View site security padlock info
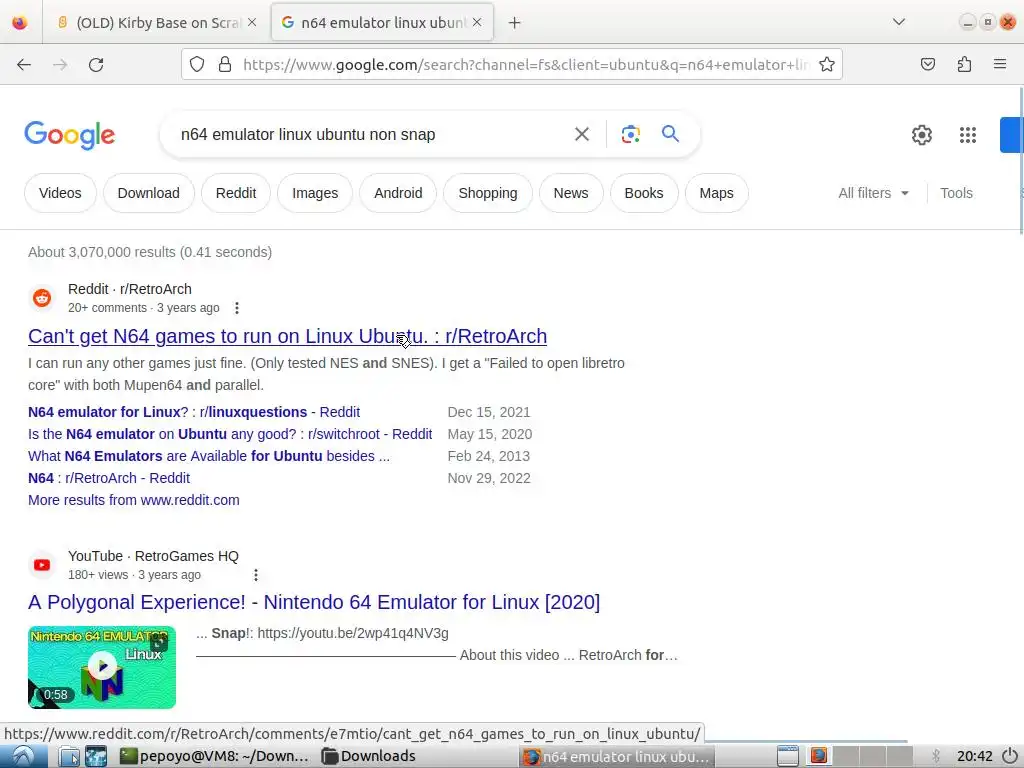The height and width of the screenshot is (768, 1024). tap(225, 64)
